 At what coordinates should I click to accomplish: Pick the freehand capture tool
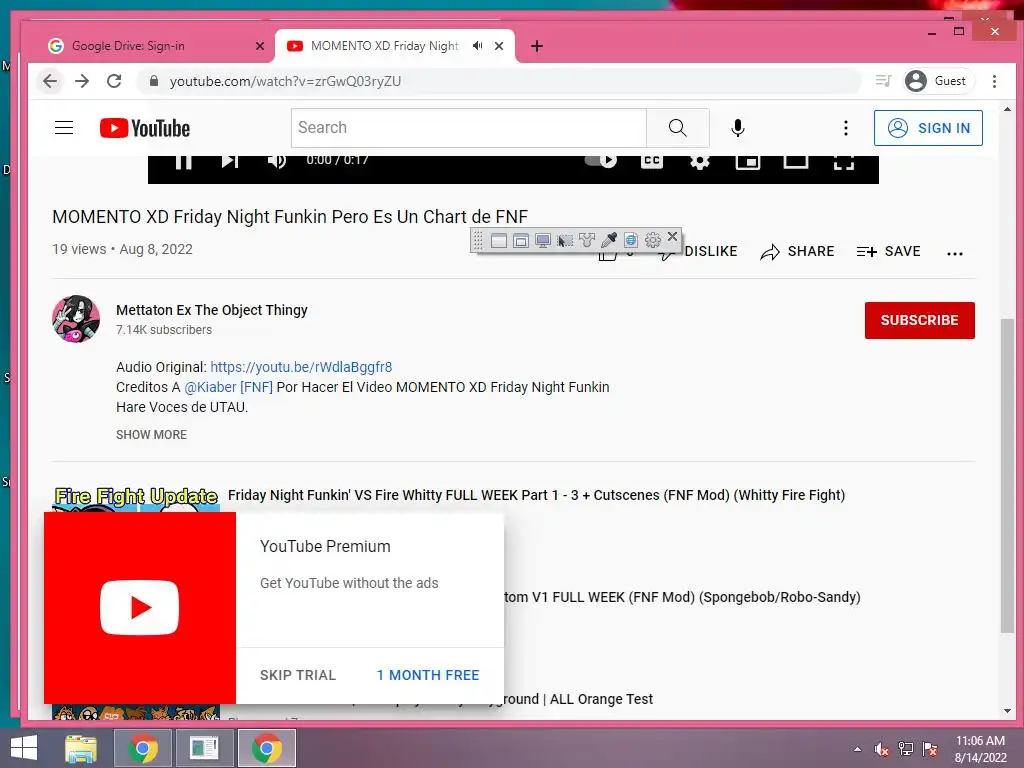point(586,240)
